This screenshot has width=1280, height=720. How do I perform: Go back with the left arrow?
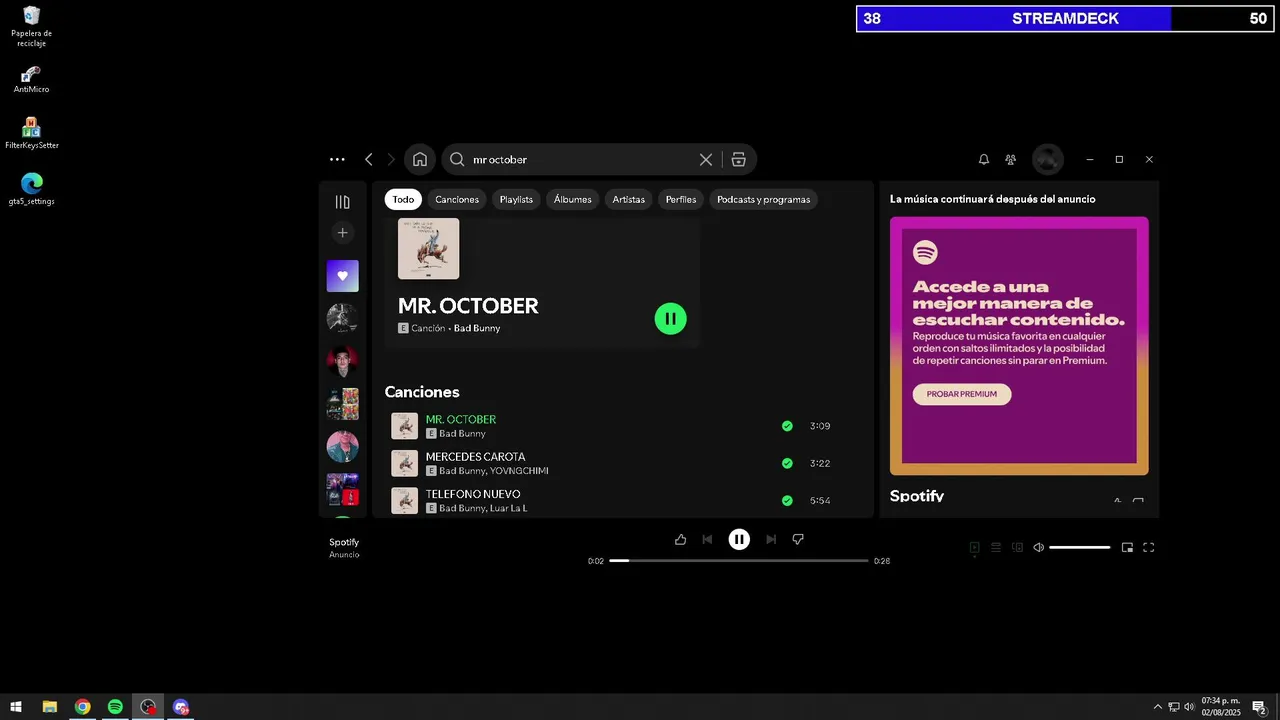(369, 159)
